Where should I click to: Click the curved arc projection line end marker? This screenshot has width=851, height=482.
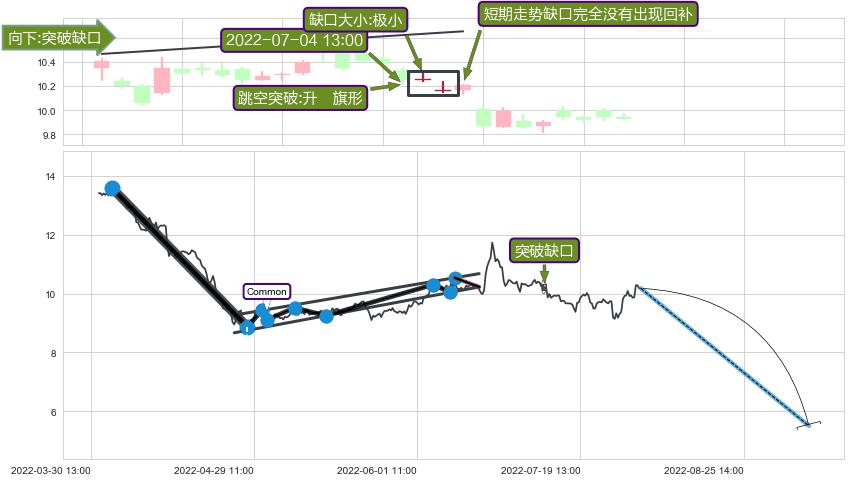809,425
